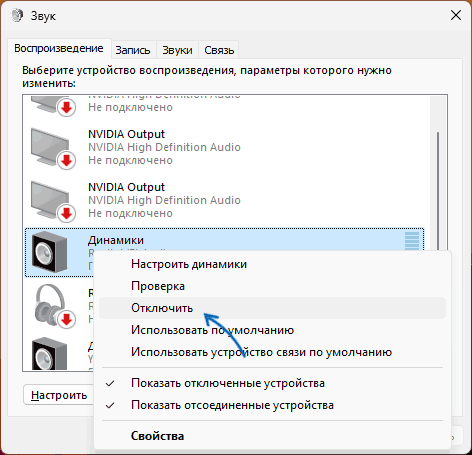Open the Воспроизведение tab
472x455 pixels.
[59, 49]
